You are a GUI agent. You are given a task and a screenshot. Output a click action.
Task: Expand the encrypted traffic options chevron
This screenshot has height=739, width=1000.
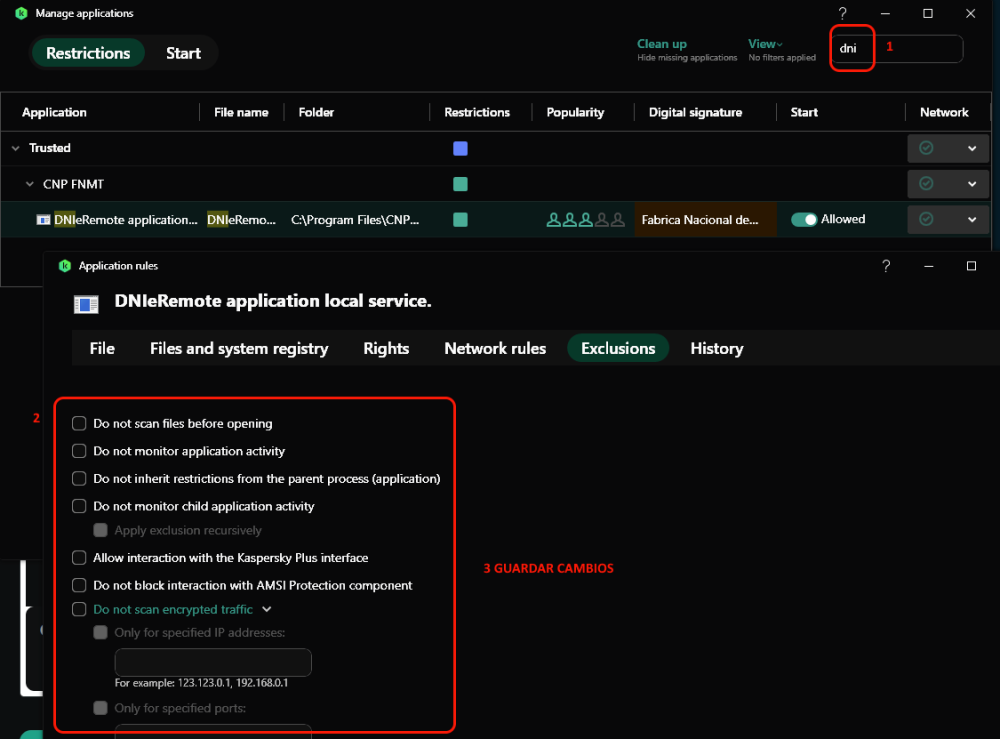point(267,609)
